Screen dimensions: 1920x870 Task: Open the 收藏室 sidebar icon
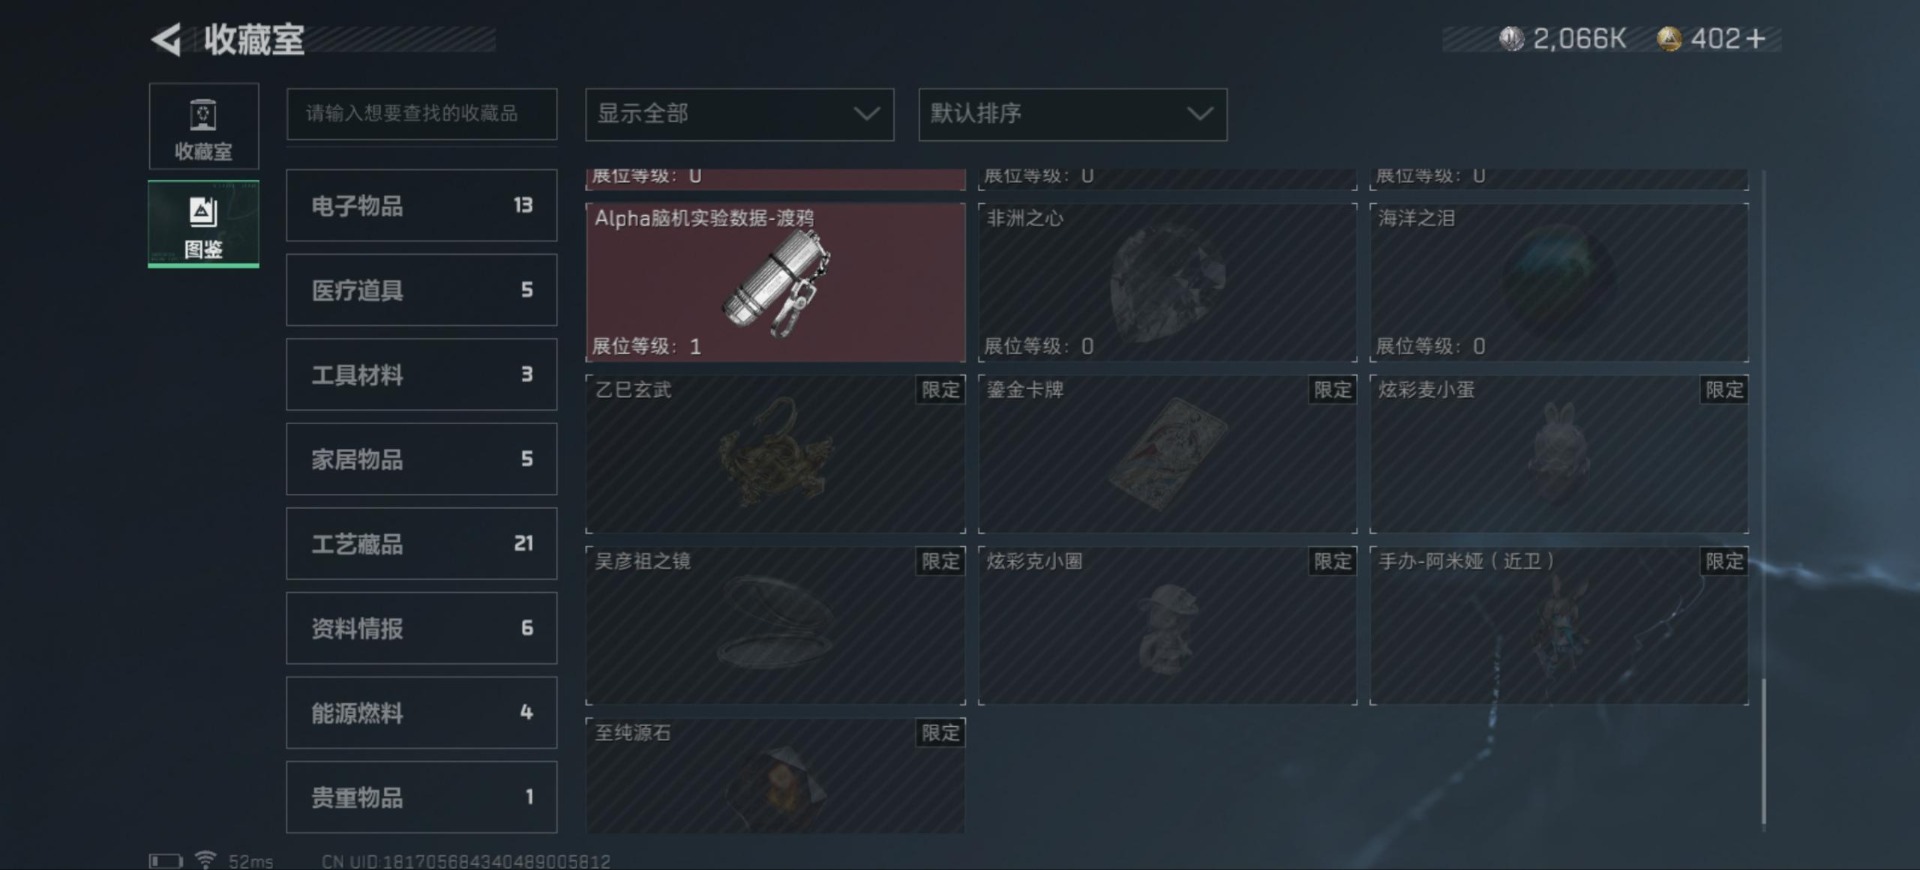tap(204, 126)
